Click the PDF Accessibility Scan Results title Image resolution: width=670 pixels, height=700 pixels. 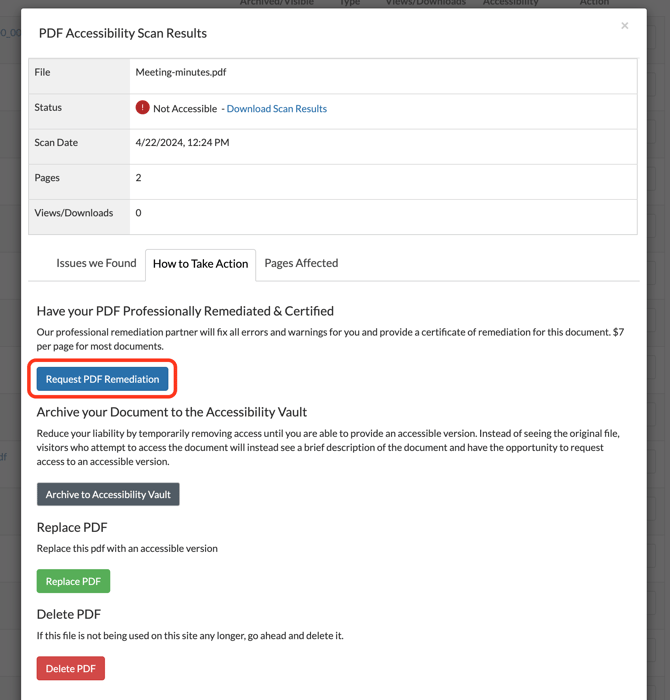click(123, 33)
